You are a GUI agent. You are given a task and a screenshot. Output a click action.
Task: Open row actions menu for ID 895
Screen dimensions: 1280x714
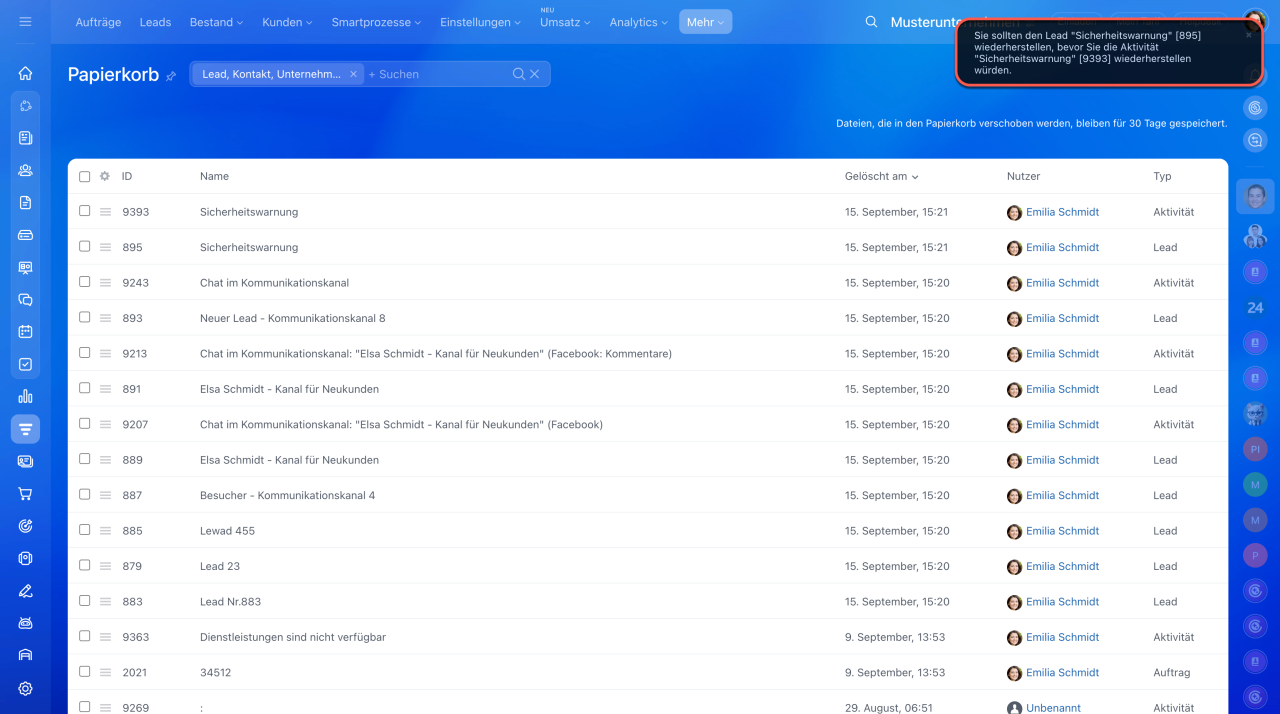point(105,247)
